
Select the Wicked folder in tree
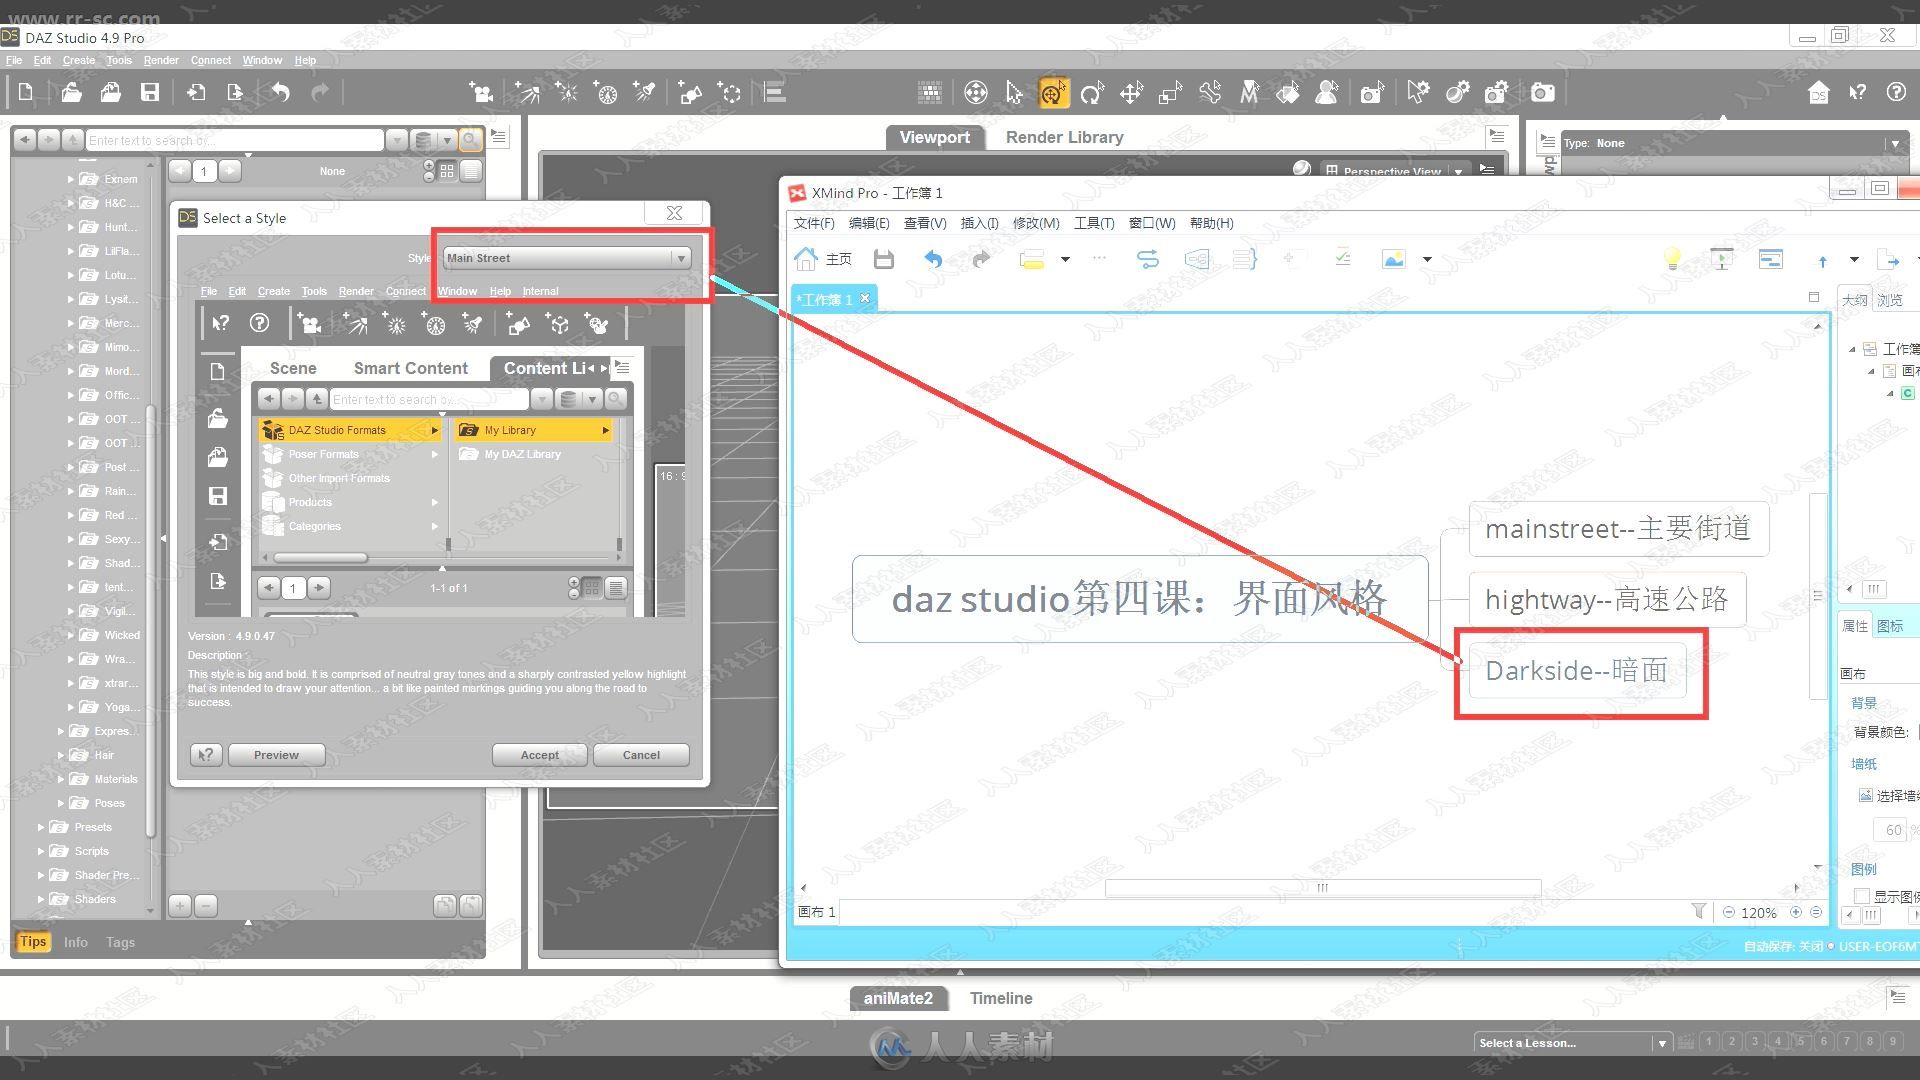pyautogui.click(x=122, y=636)
